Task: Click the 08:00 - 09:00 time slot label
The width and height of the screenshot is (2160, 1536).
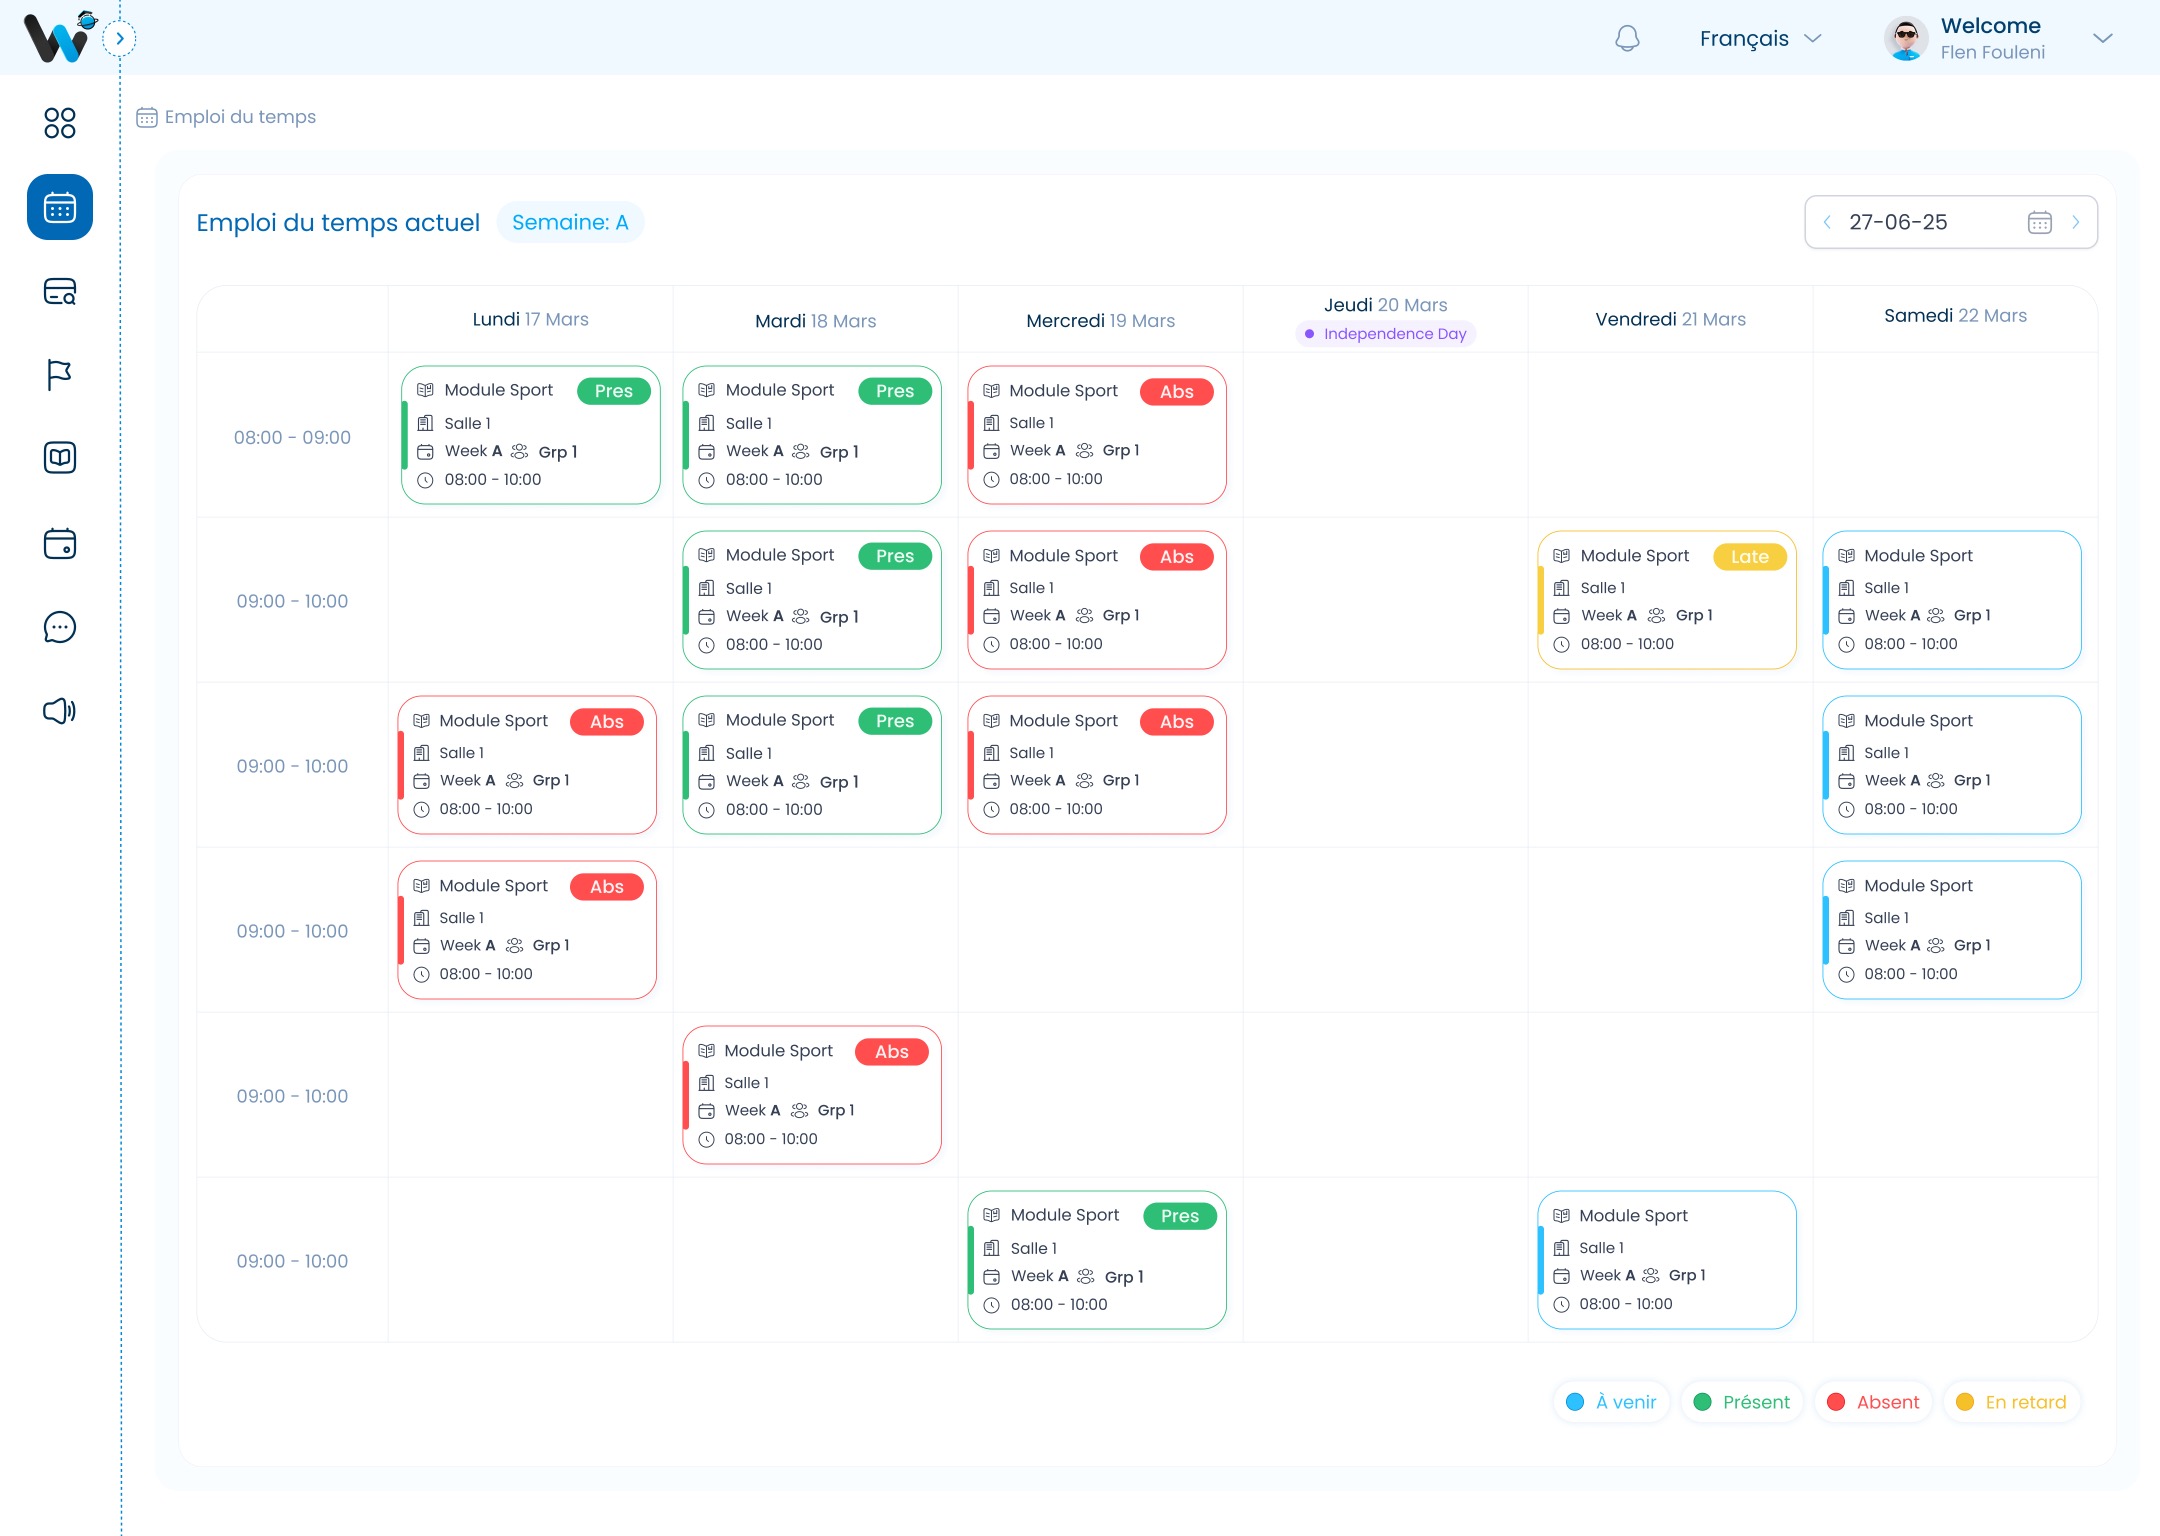Action: pos(292,437)
